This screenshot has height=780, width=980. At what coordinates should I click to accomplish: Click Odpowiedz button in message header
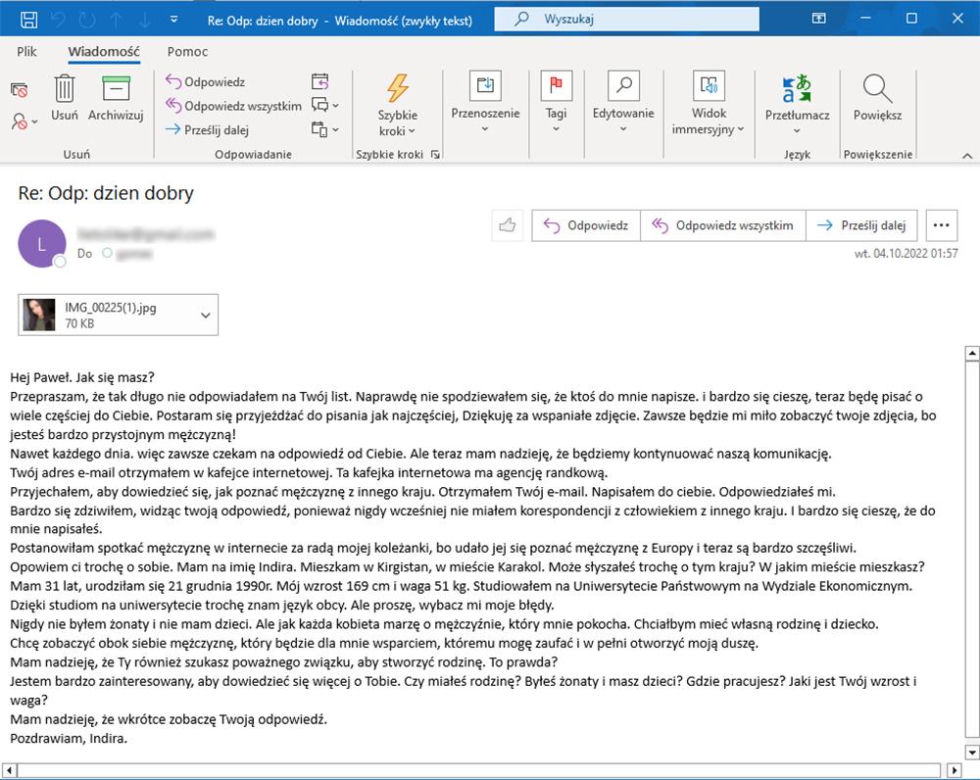pyautogui.click(x=586, y=225)
